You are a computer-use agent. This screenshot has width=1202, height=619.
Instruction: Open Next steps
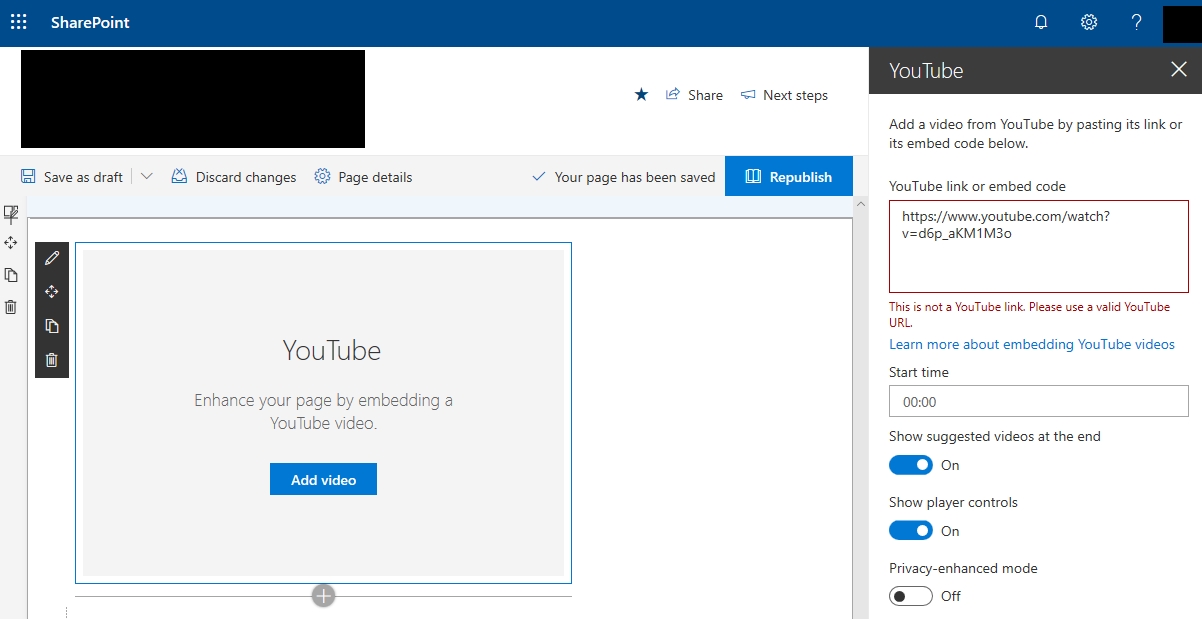(x=784, y=95)
